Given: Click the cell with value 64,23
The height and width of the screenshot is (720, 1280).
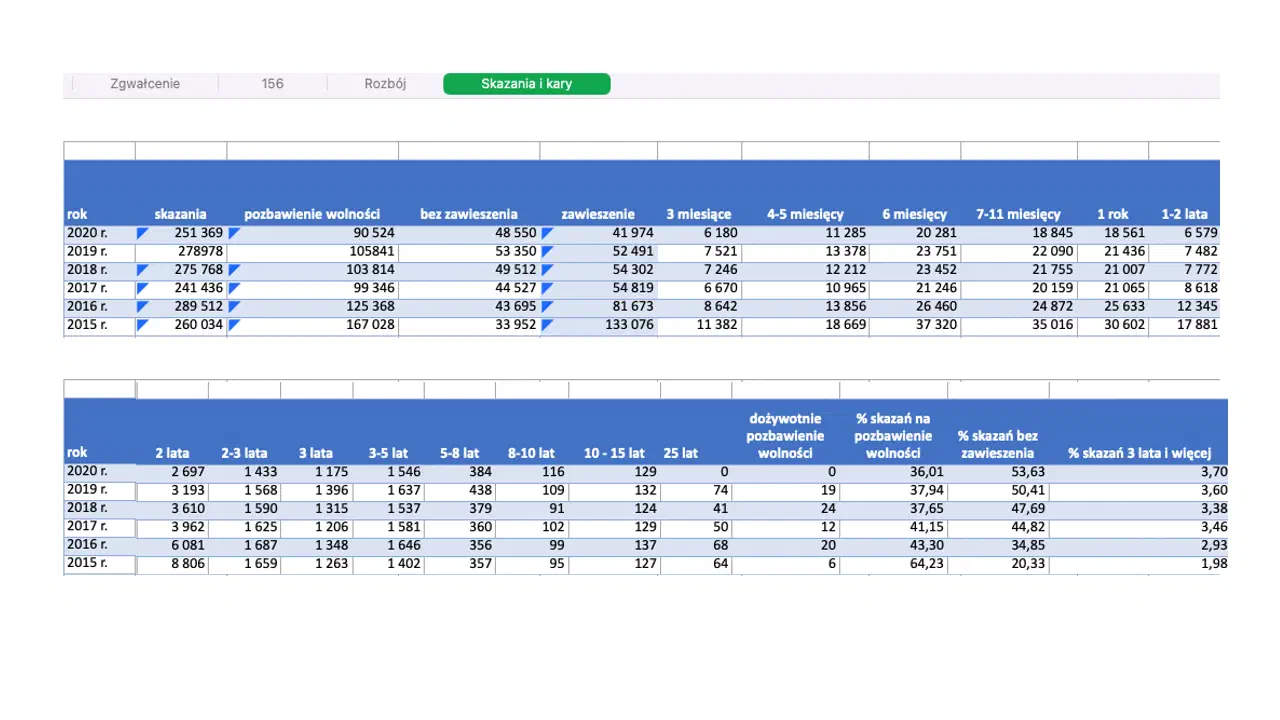Looking at the screenshot, I should (x=892, y=564).
